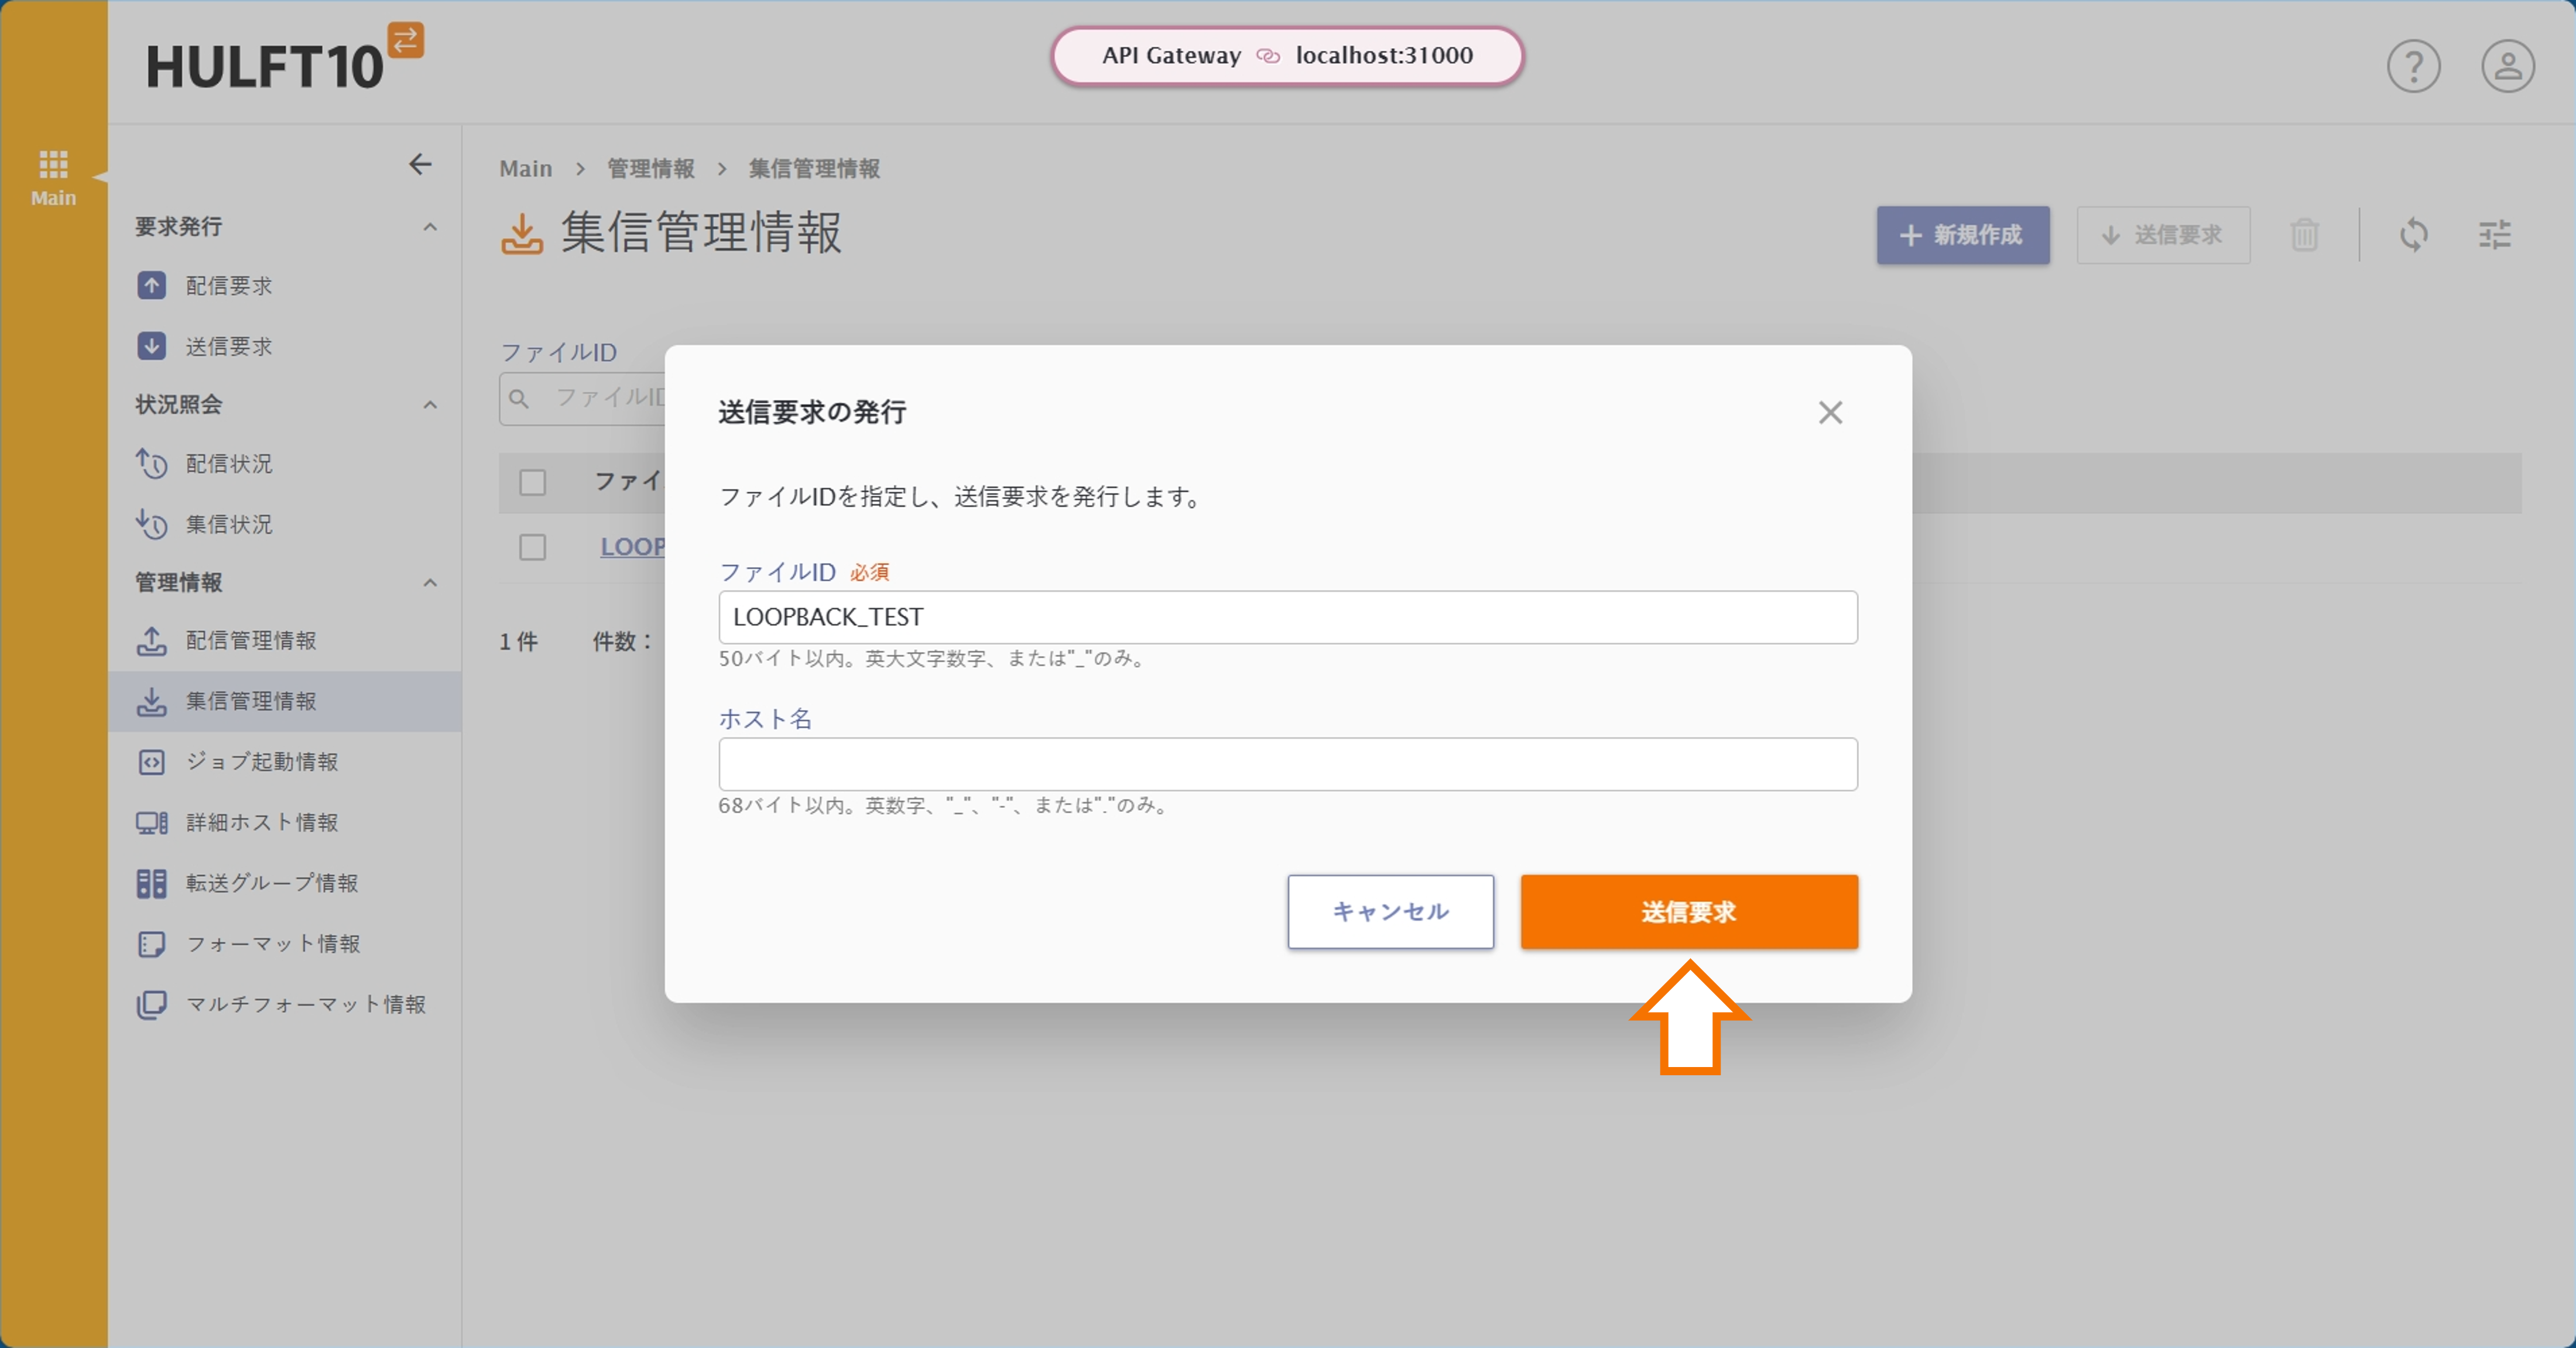
Task: Select 配信管理情報 menu entry
Action: pos(251,641)
